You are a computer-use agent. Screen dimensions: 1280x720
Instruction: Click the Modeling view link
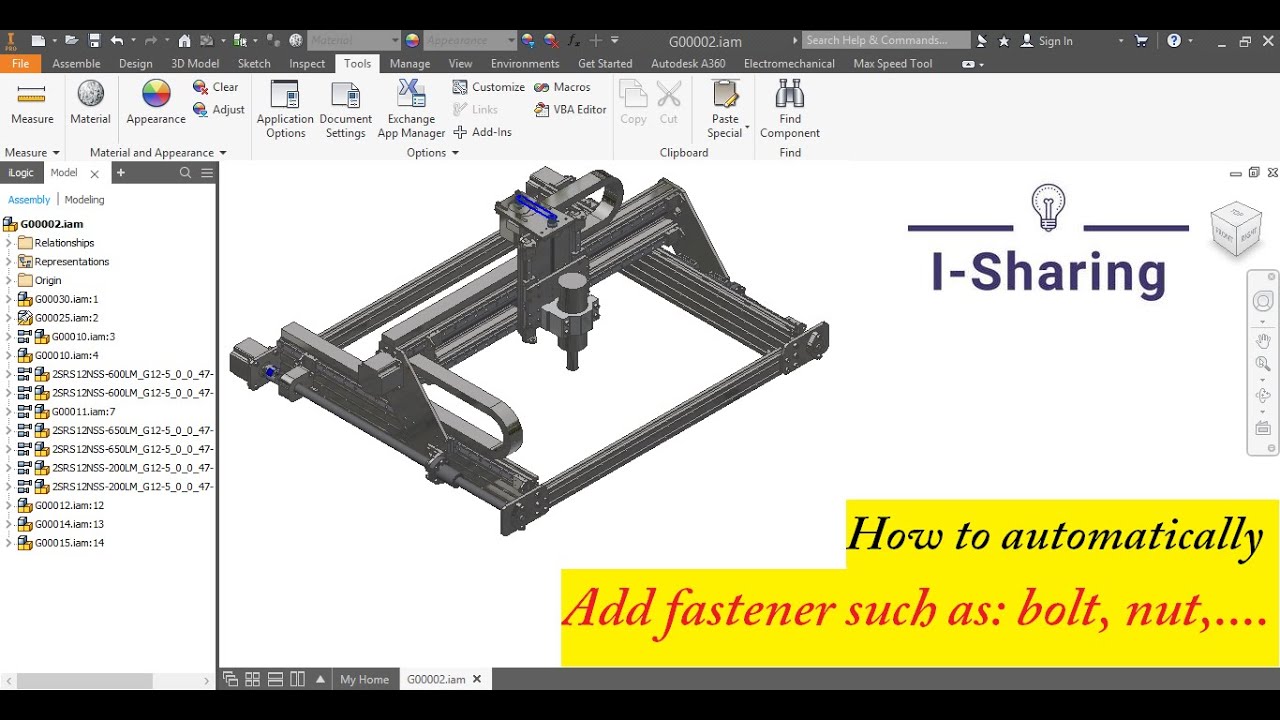(84, 200)
